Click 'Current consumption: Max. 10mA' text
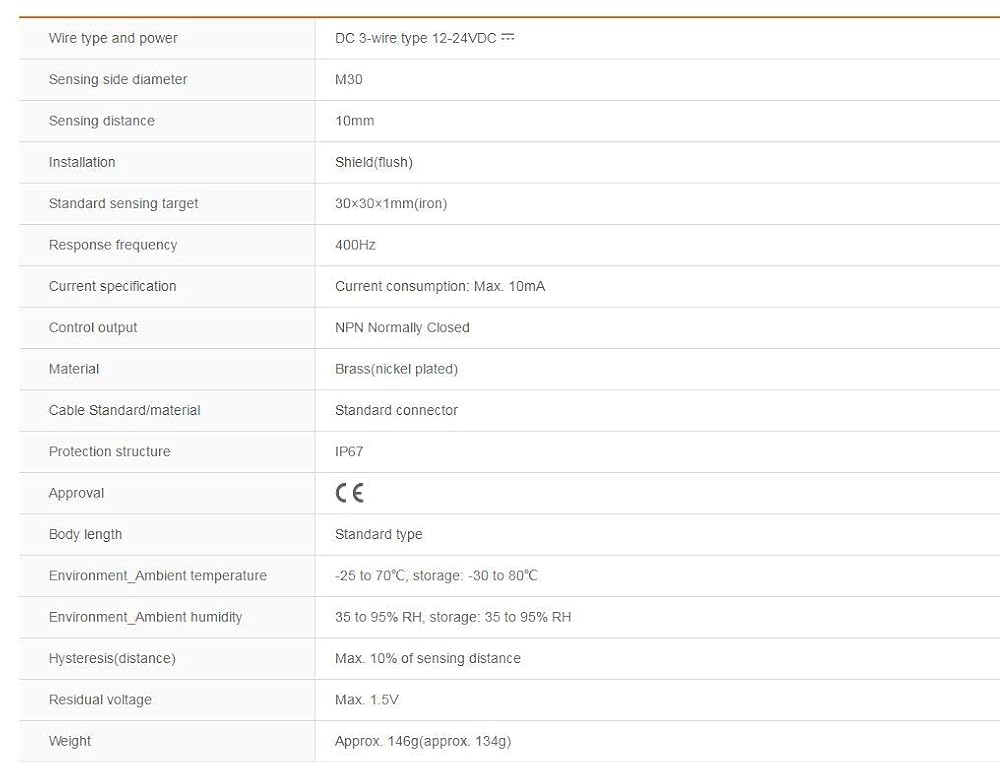Image resolution: width=1000 pixels, height=763 pixels. pyautogui.click(x=440, y=286)
